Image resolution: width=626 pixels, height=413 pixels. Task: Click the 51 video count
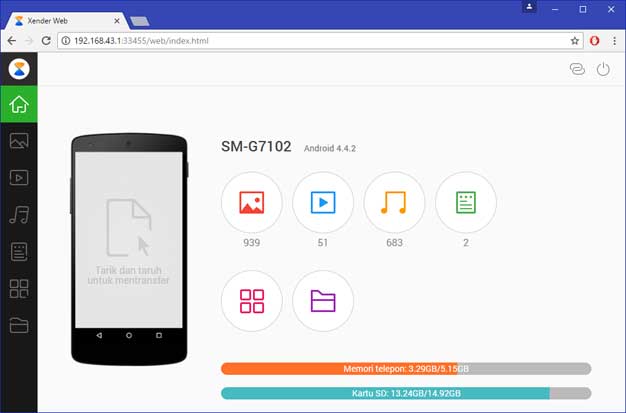(x=323, y=243)
